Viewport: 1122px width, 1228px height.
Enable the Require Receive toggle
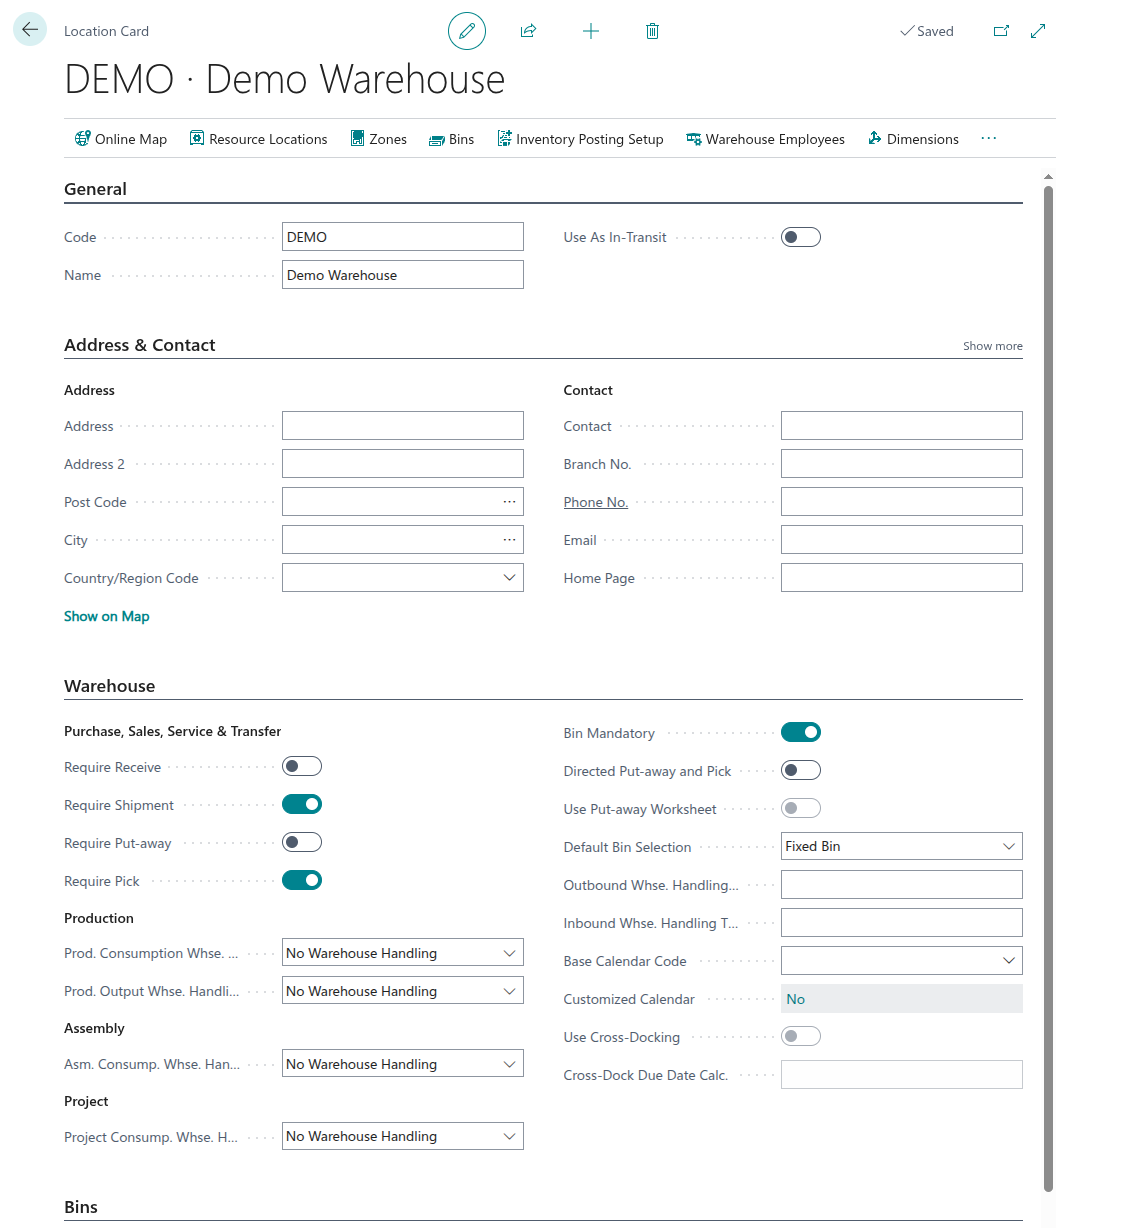pyautogui.click(x=302, y=767)
